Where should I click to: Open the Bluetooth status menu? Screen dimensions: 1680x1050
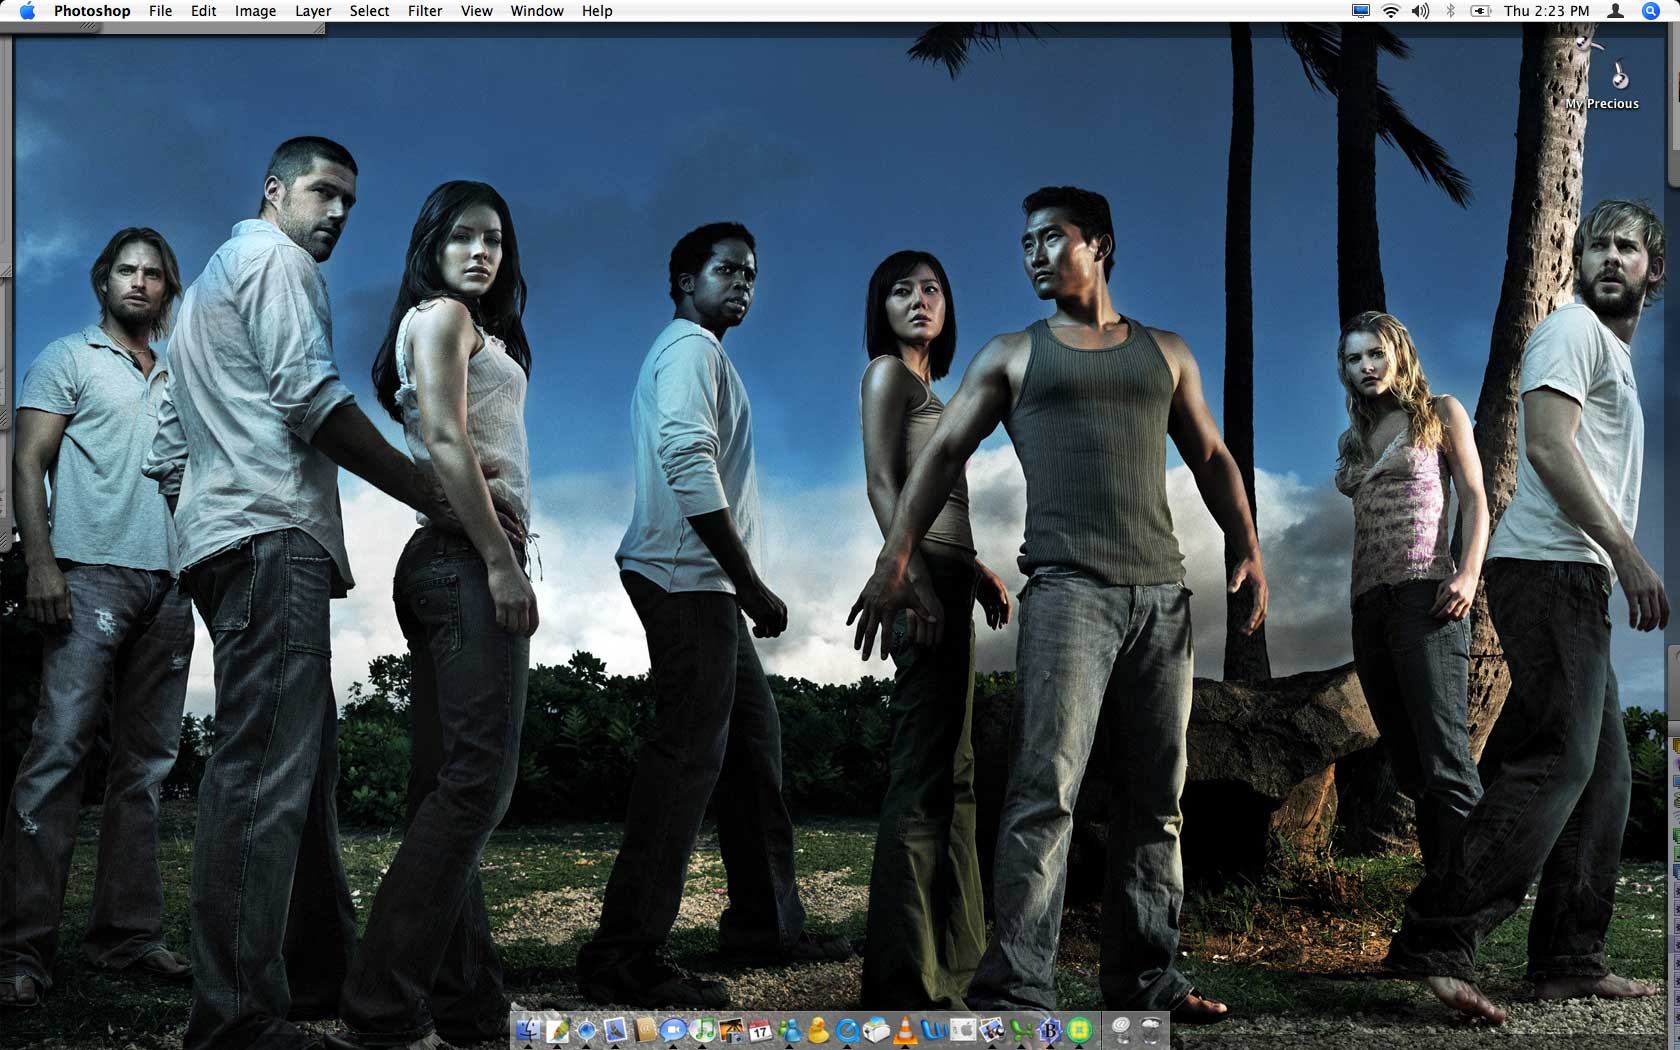click(x=1450, y=11)
